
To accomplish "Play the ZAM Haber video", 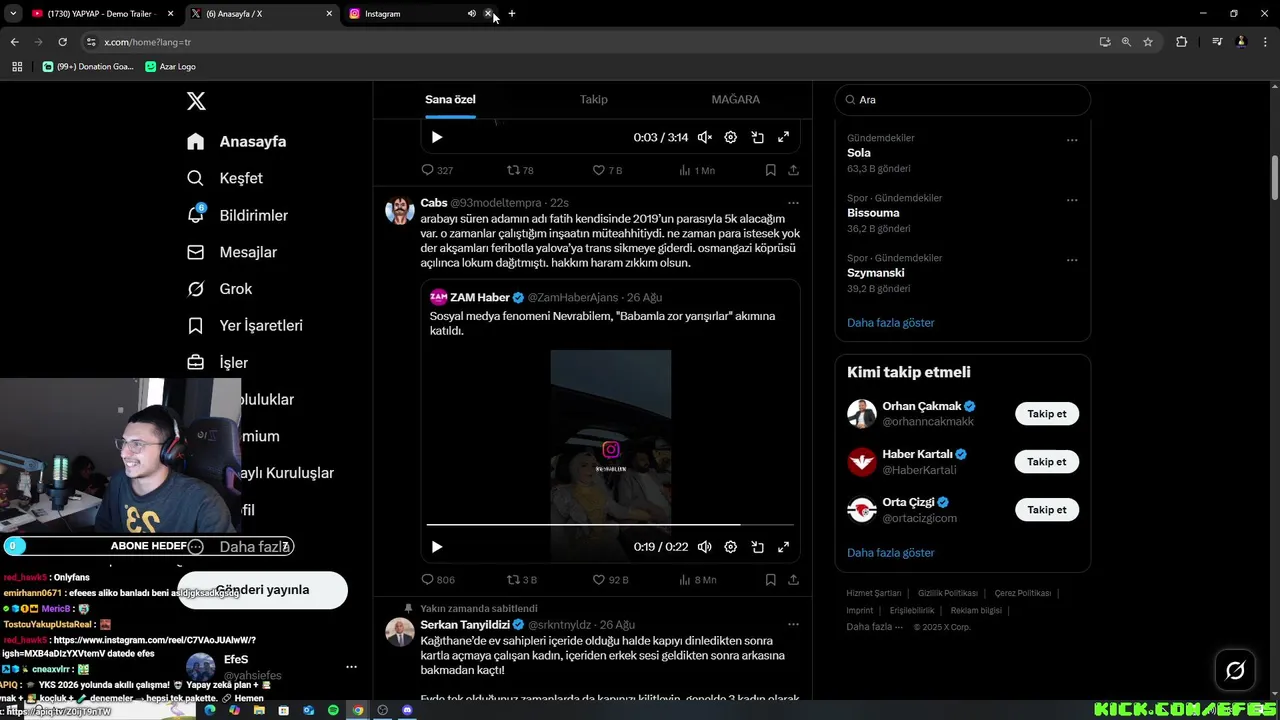I will pos(436,547).
